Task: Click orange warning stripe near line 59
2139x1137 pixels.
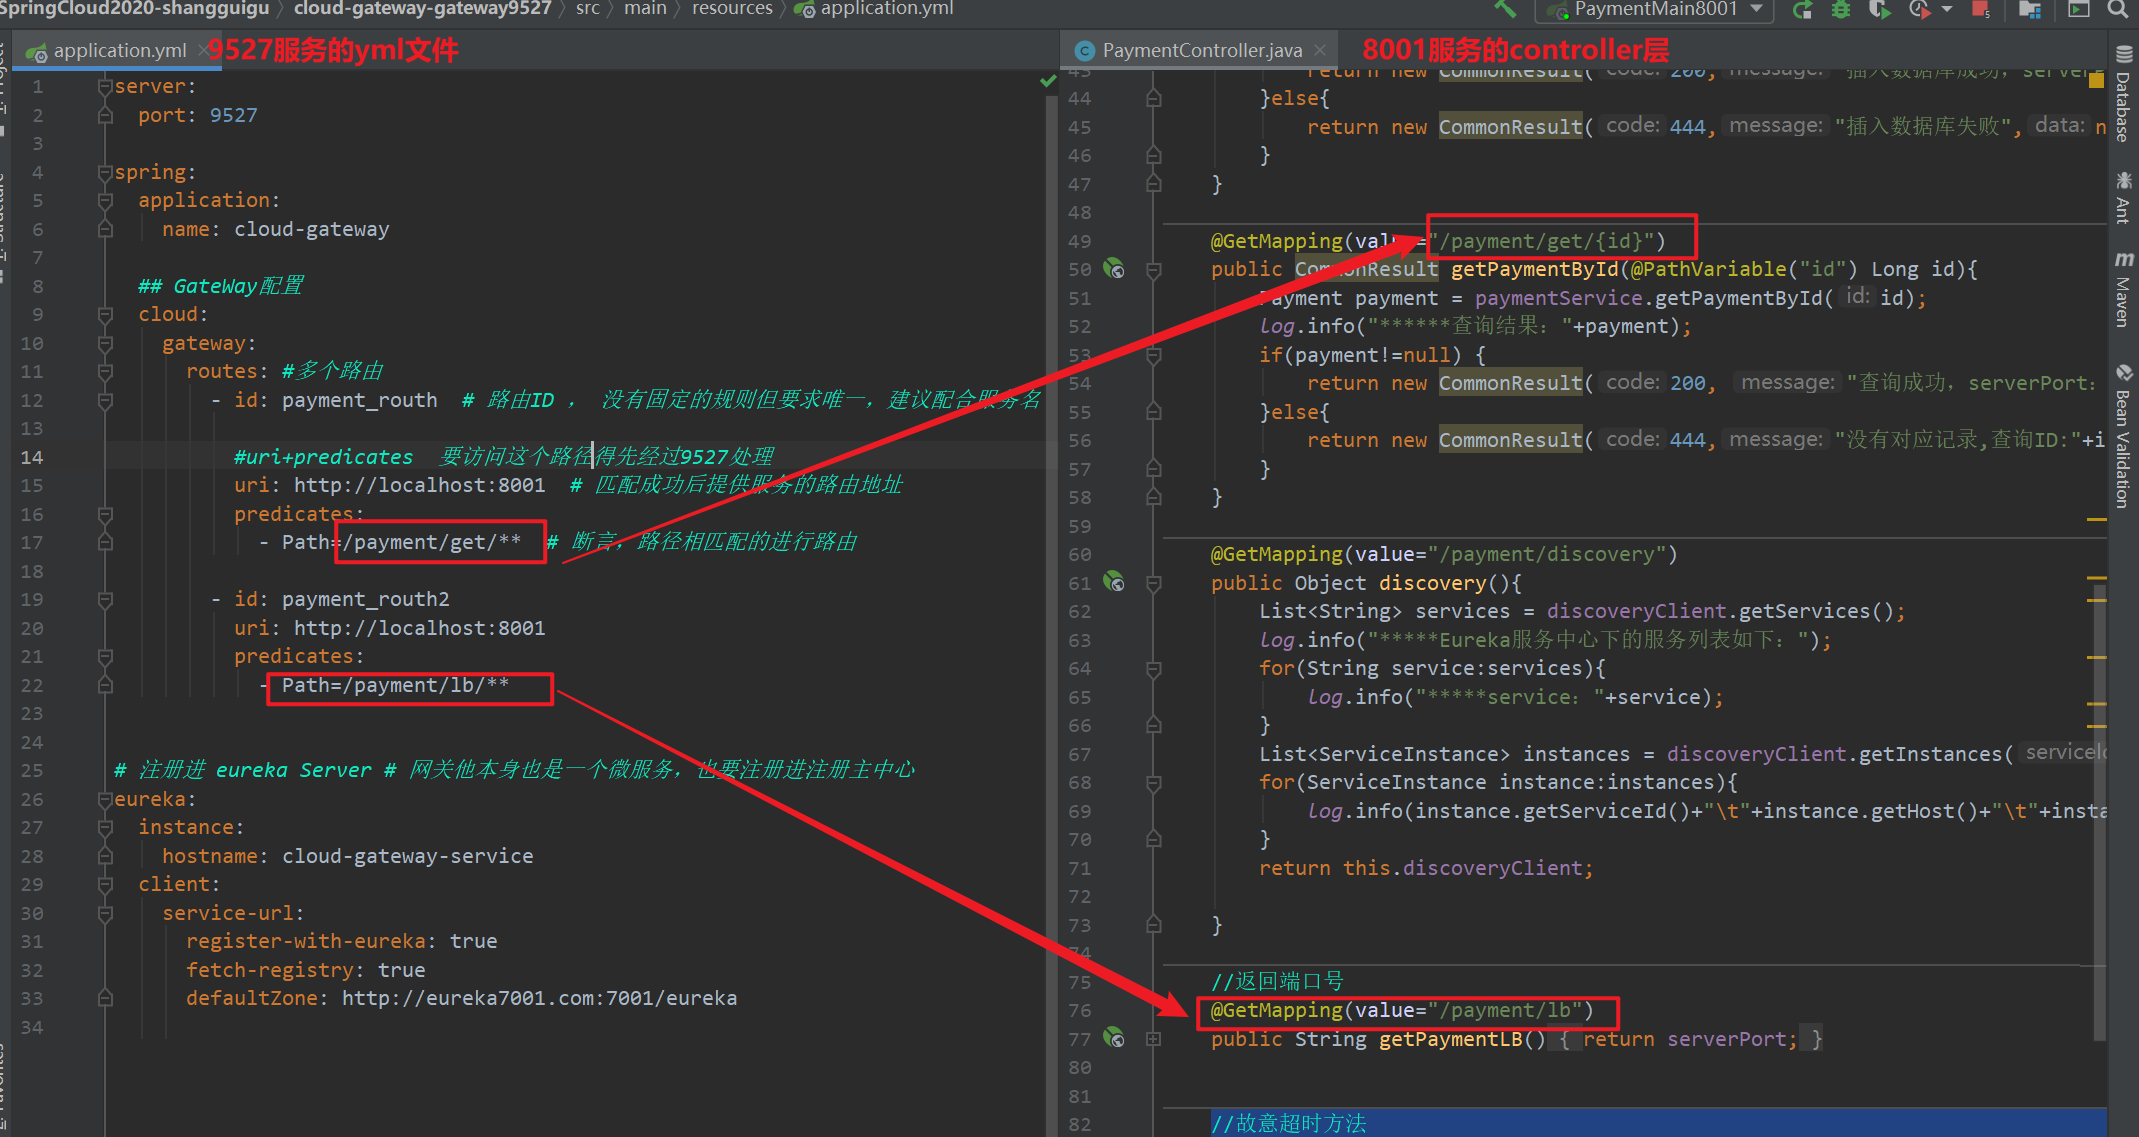Action: tap(2097, 519)
